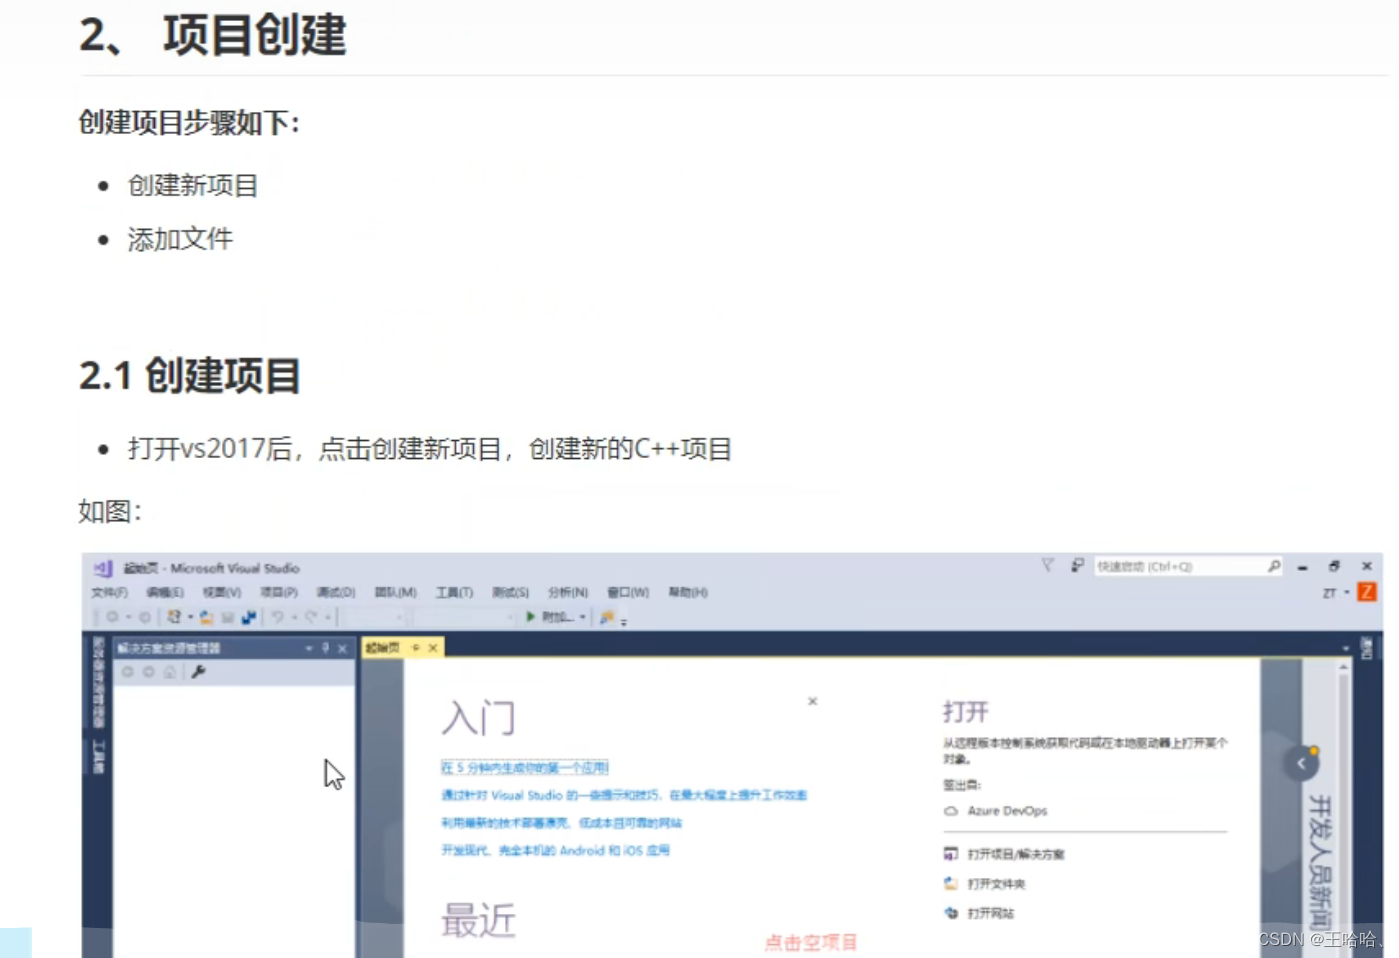Open the 文件(F) menu

[x=110, y=593]
